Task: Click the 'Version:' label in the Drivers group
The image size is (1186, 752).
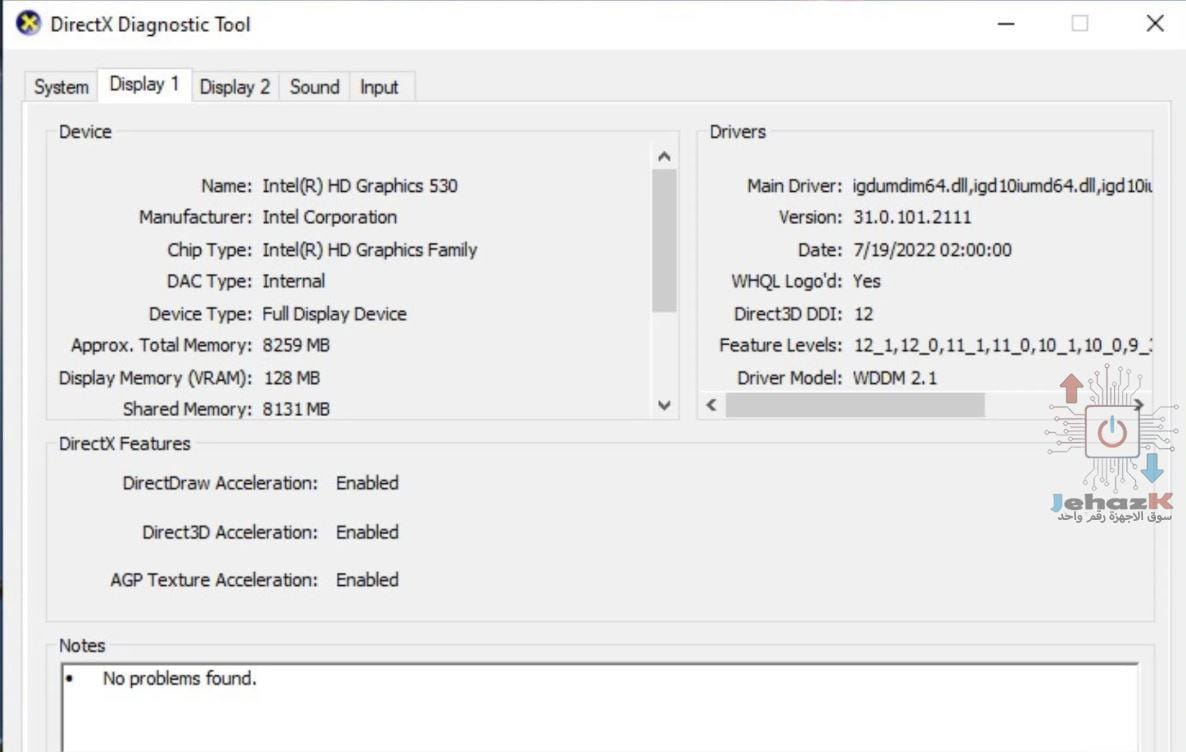Action: [810, 217]
